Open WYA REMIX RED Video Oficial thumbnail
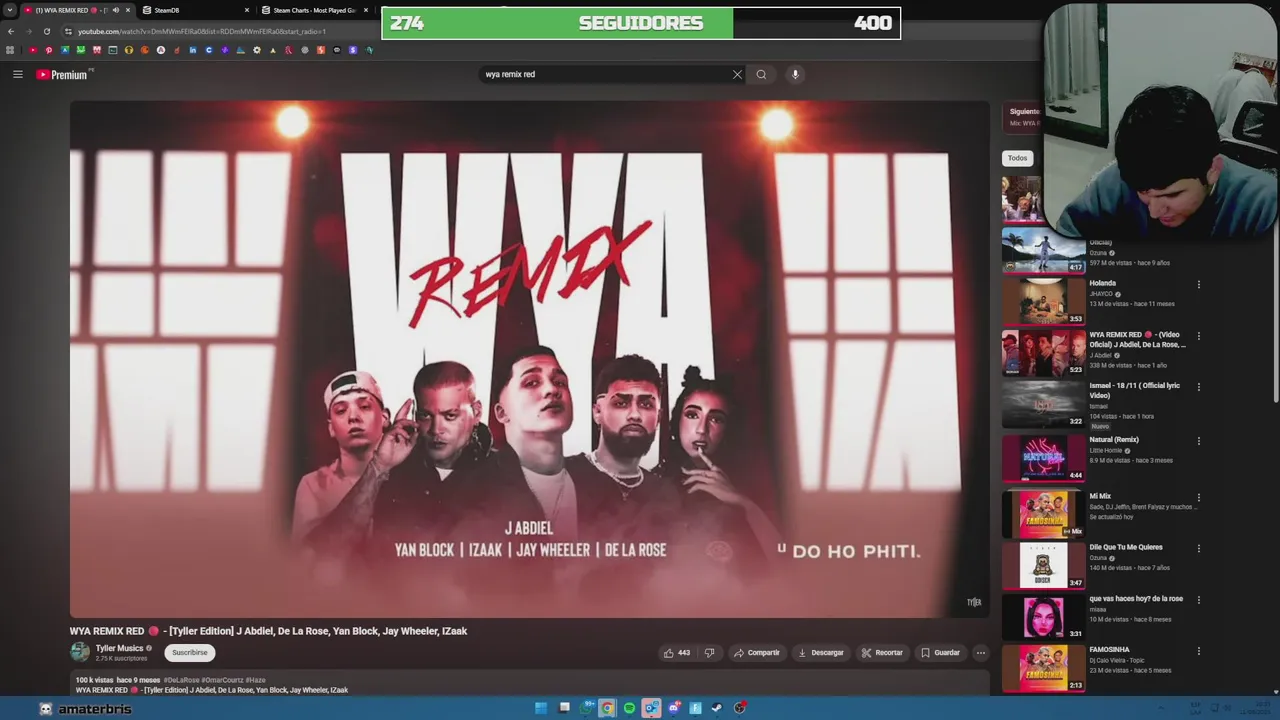Image resolution: width=1280 pixels, height=720 pixels. 1043,352
